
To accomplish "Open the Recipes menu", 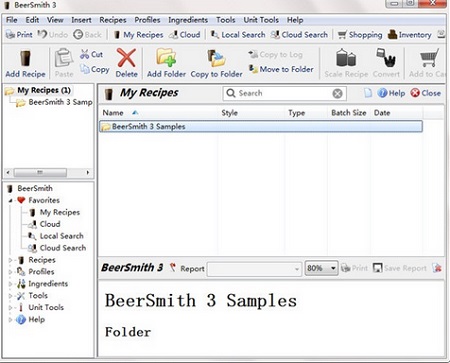I will click(x=113, y=20).
